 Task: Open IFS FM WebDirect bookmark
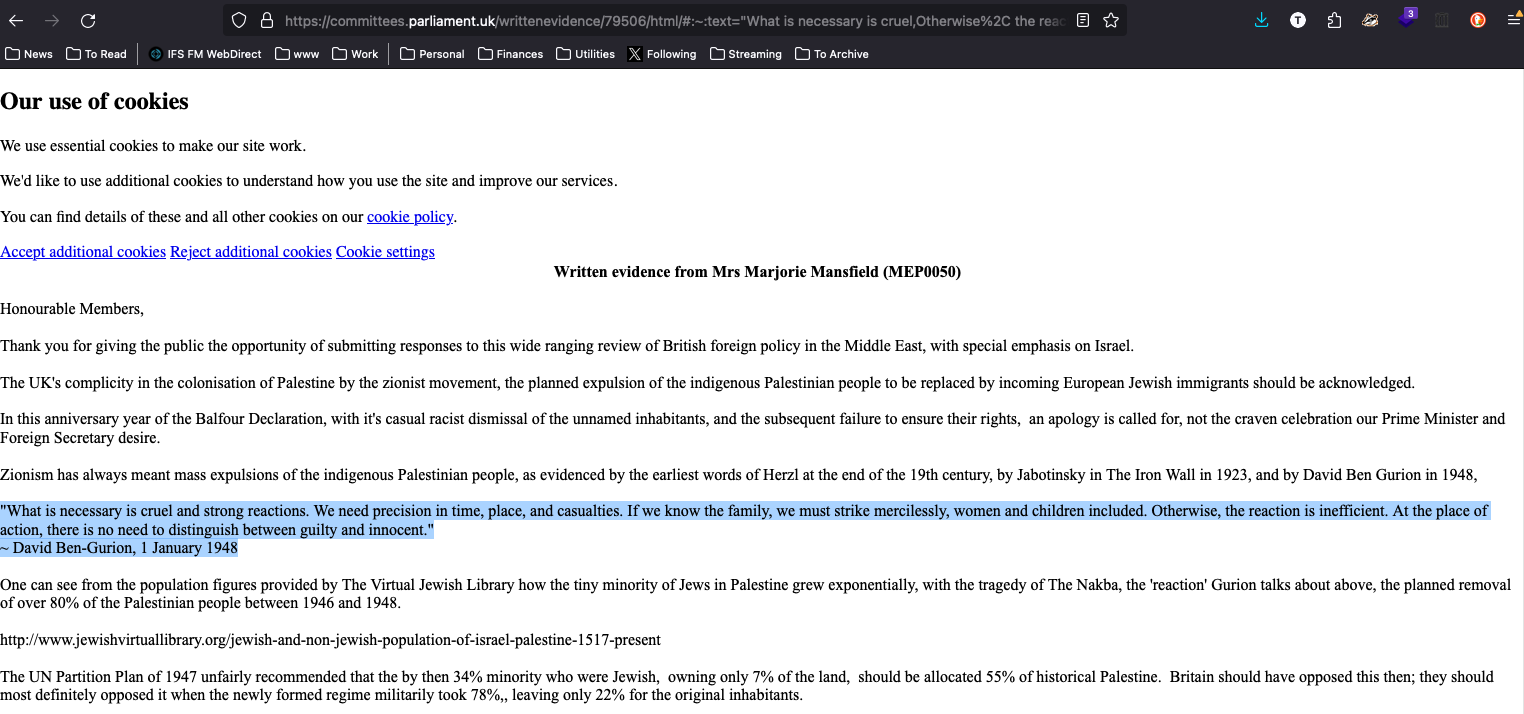[x=205, y=54]
